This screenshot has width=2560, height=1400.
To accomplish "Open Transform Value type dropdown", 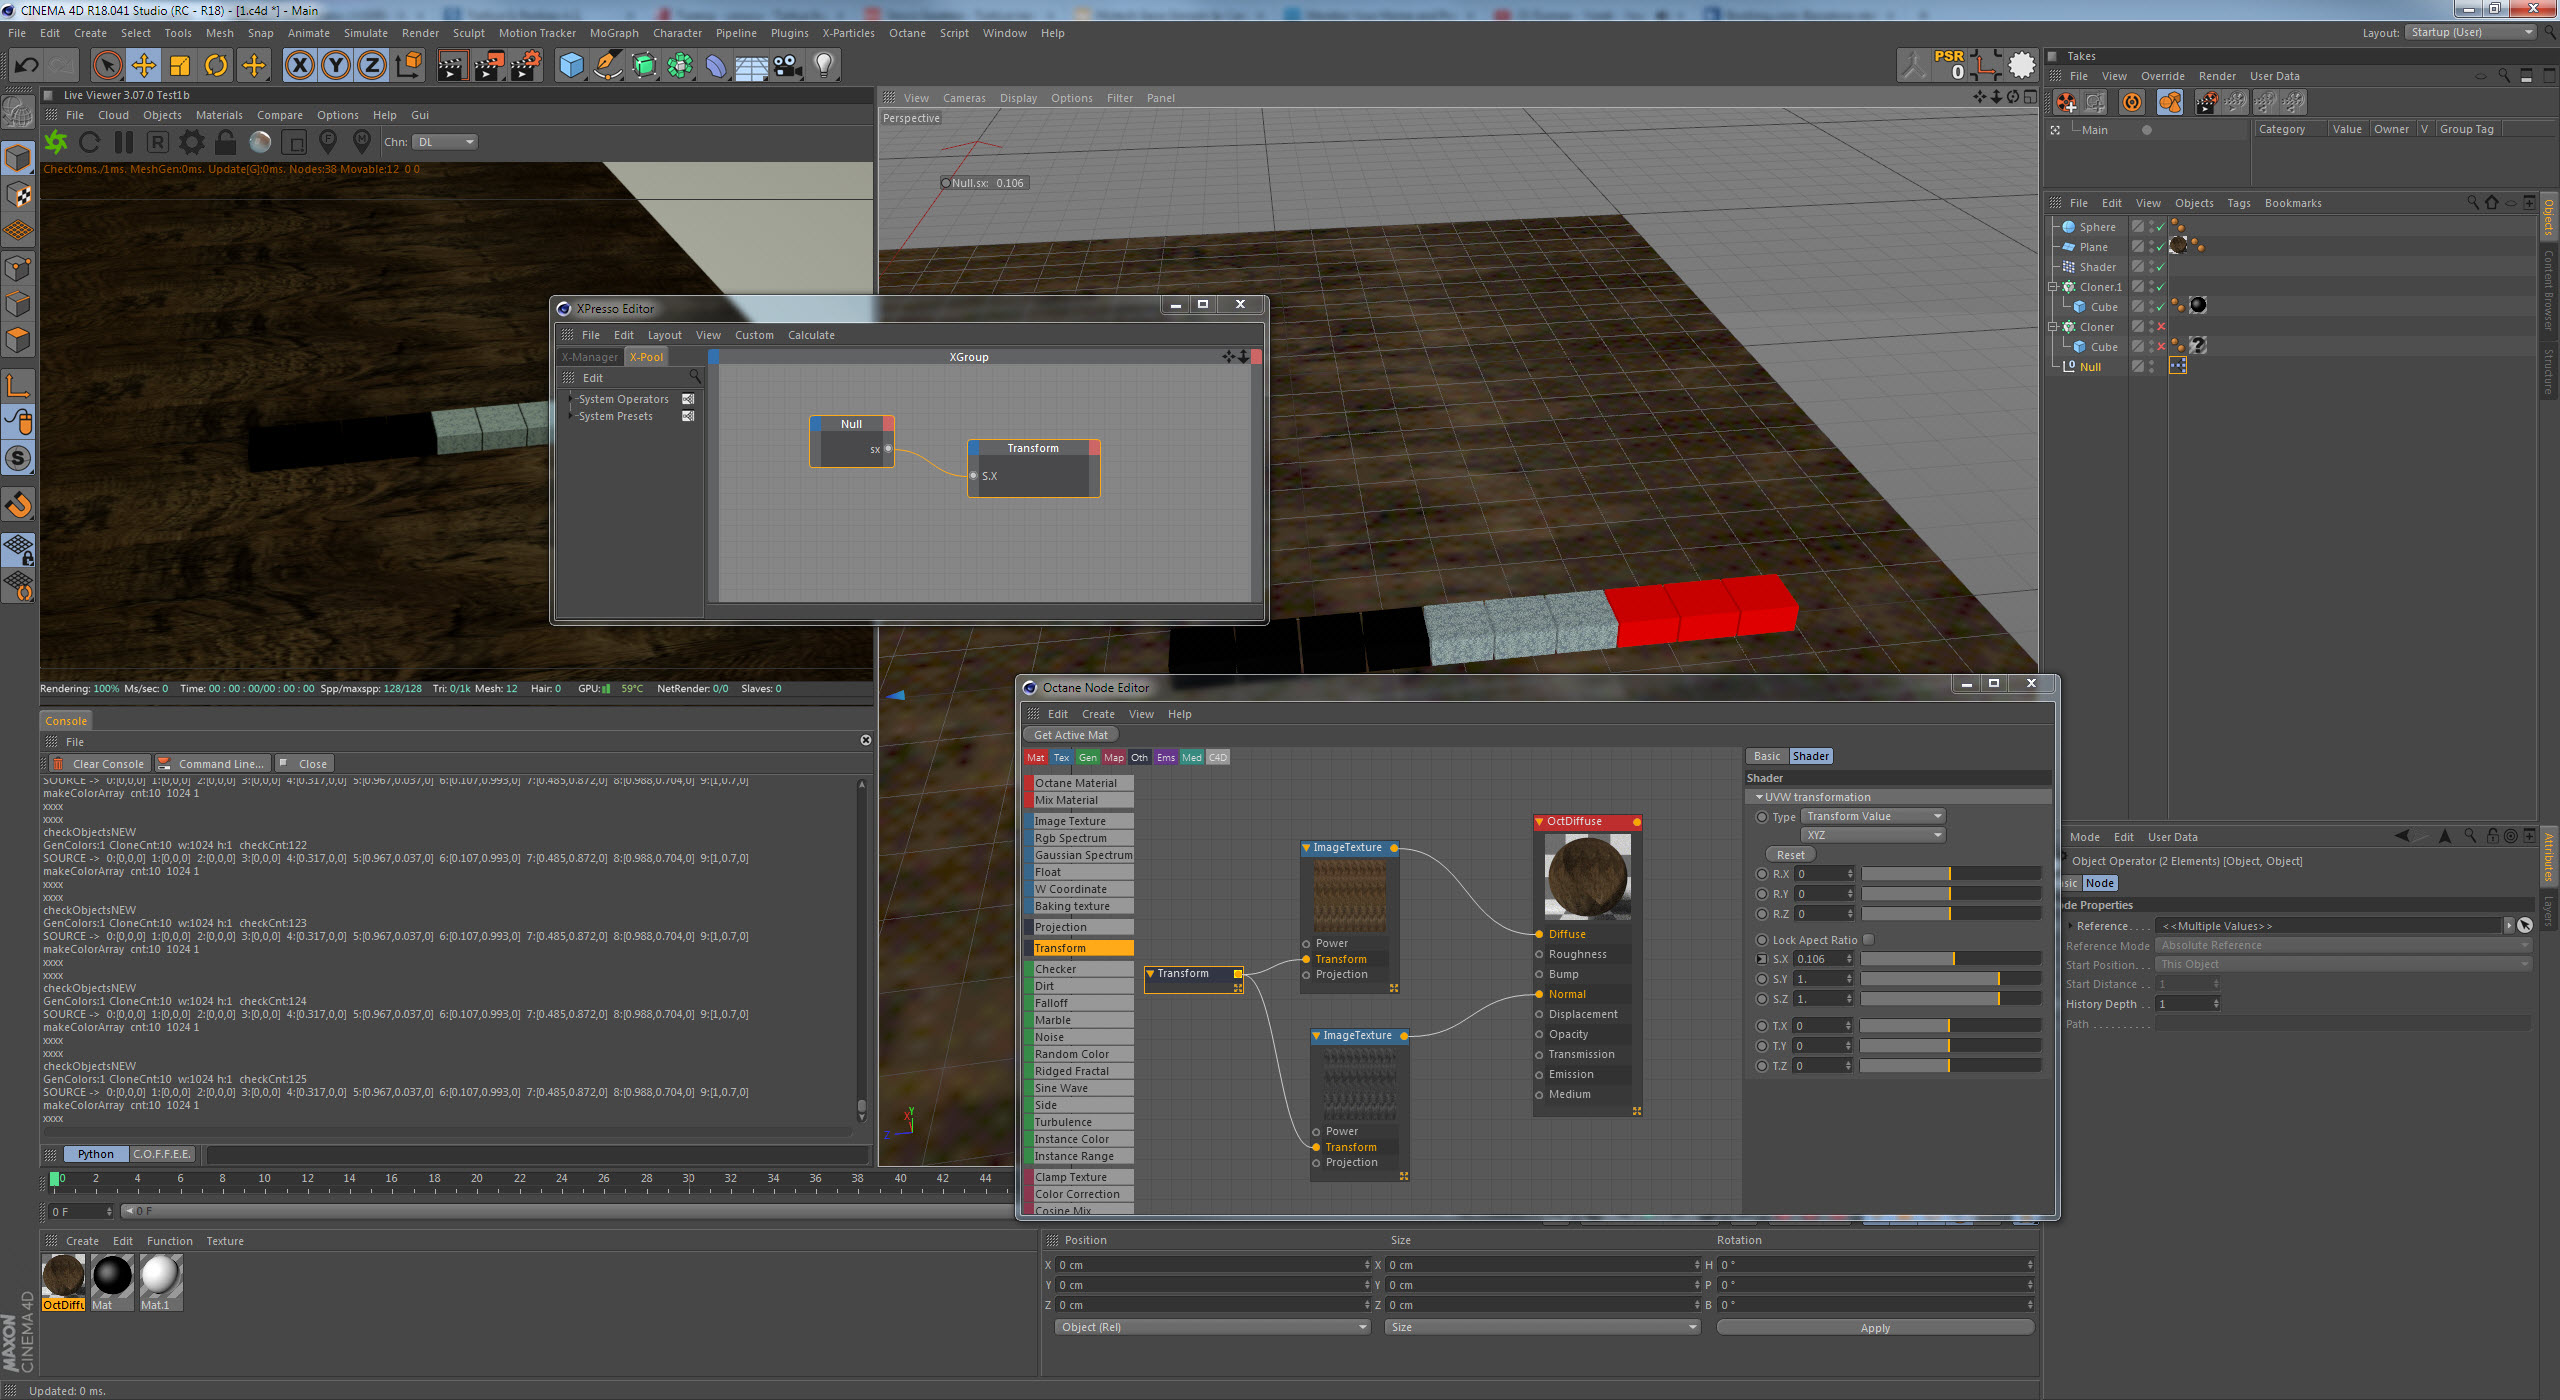I will [1873, 816].
